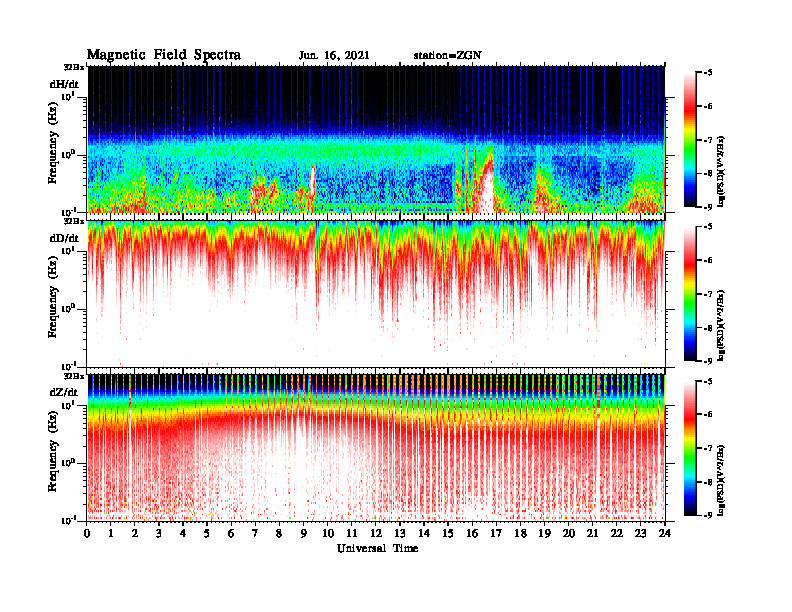Click hour tick label "12" on time axis

(x=376, y=534)
